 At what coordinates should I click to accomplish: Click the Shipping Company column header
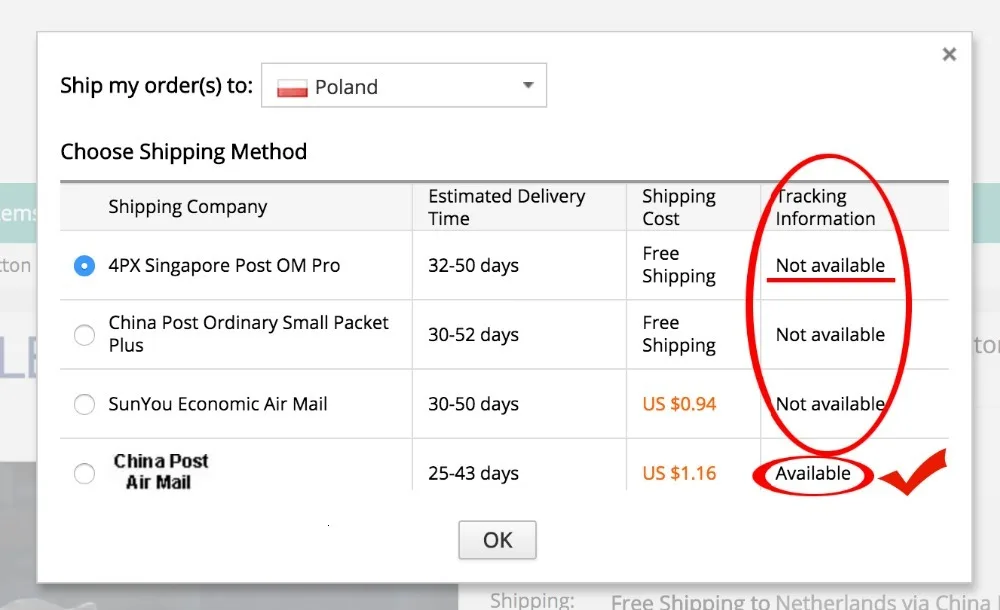point(188,207)
